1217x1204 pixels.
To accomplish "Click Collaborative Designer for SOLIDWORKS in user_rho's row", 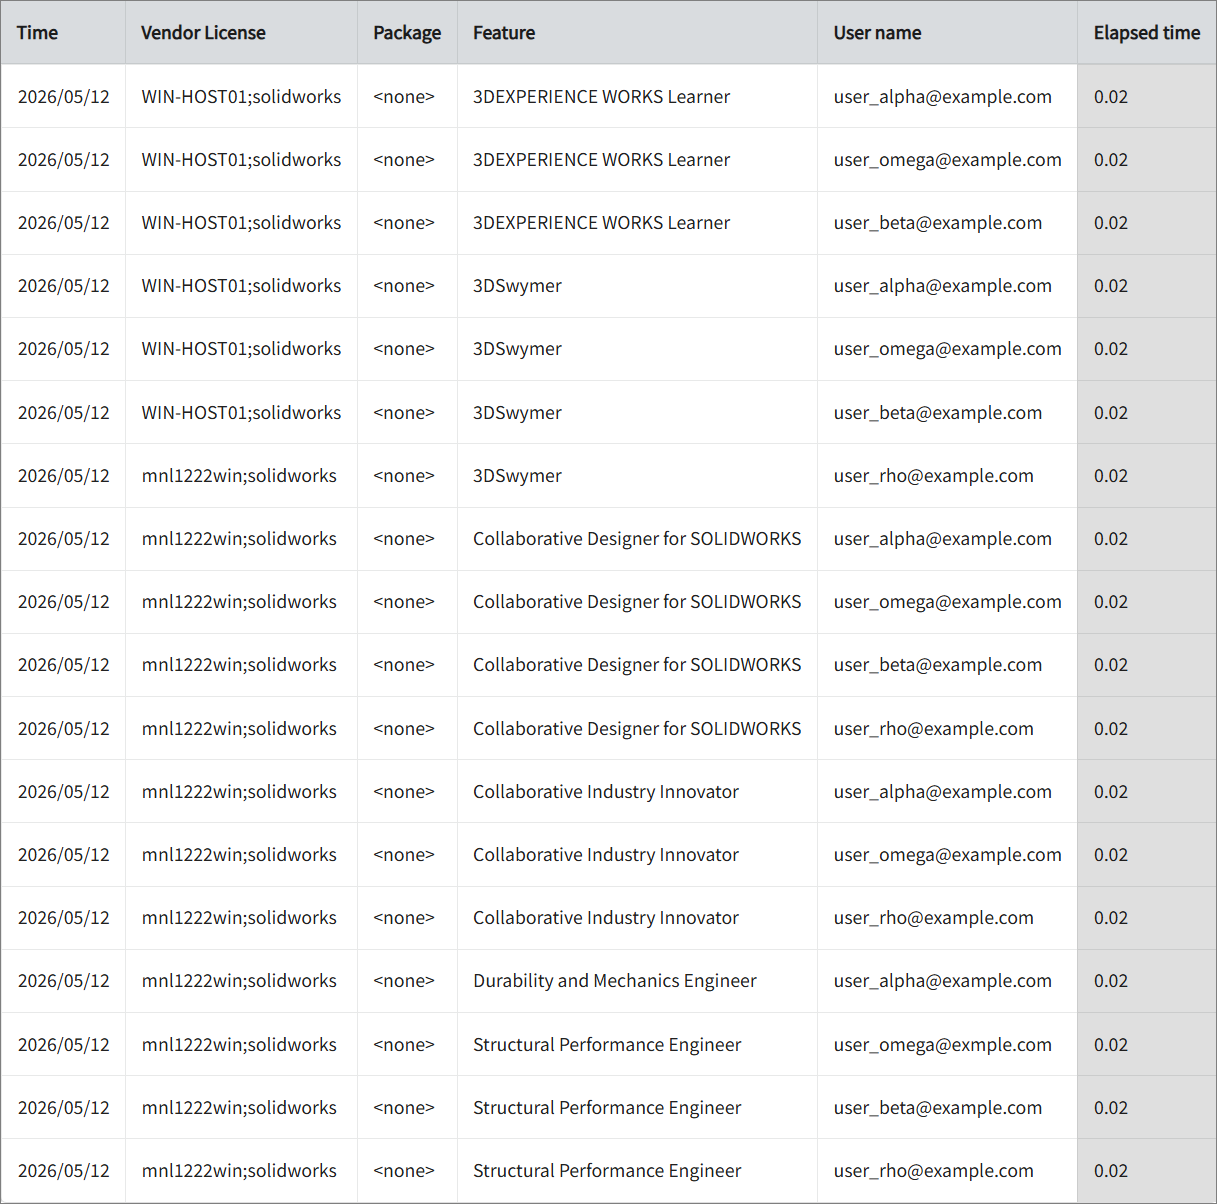I will click(x=637, y=729).
